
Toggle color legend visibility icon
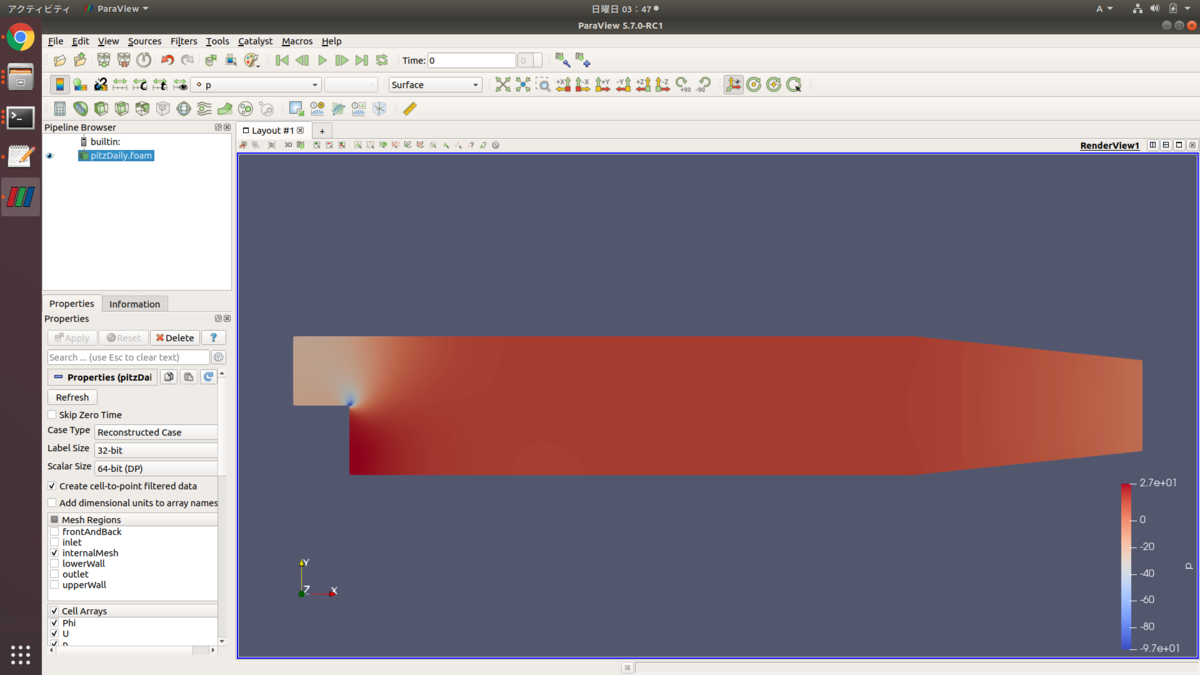point(60,85)
